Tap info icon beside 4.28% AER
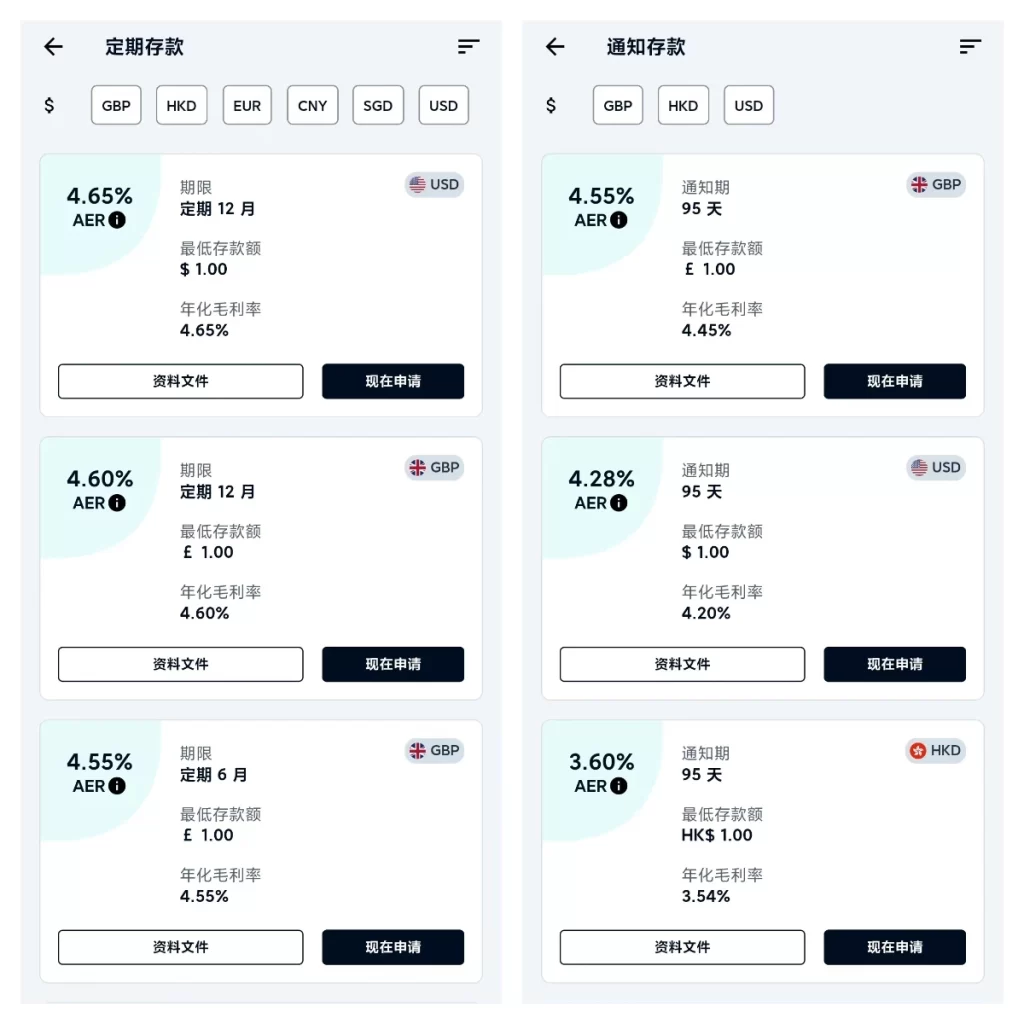This screenshot has width=1024, height=1024. (619, 503)
